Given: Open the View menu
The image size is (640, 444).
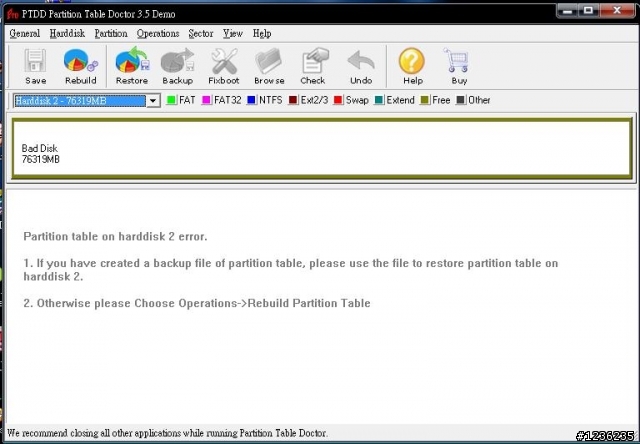Looking at the screenshot, I should [233, 33].
